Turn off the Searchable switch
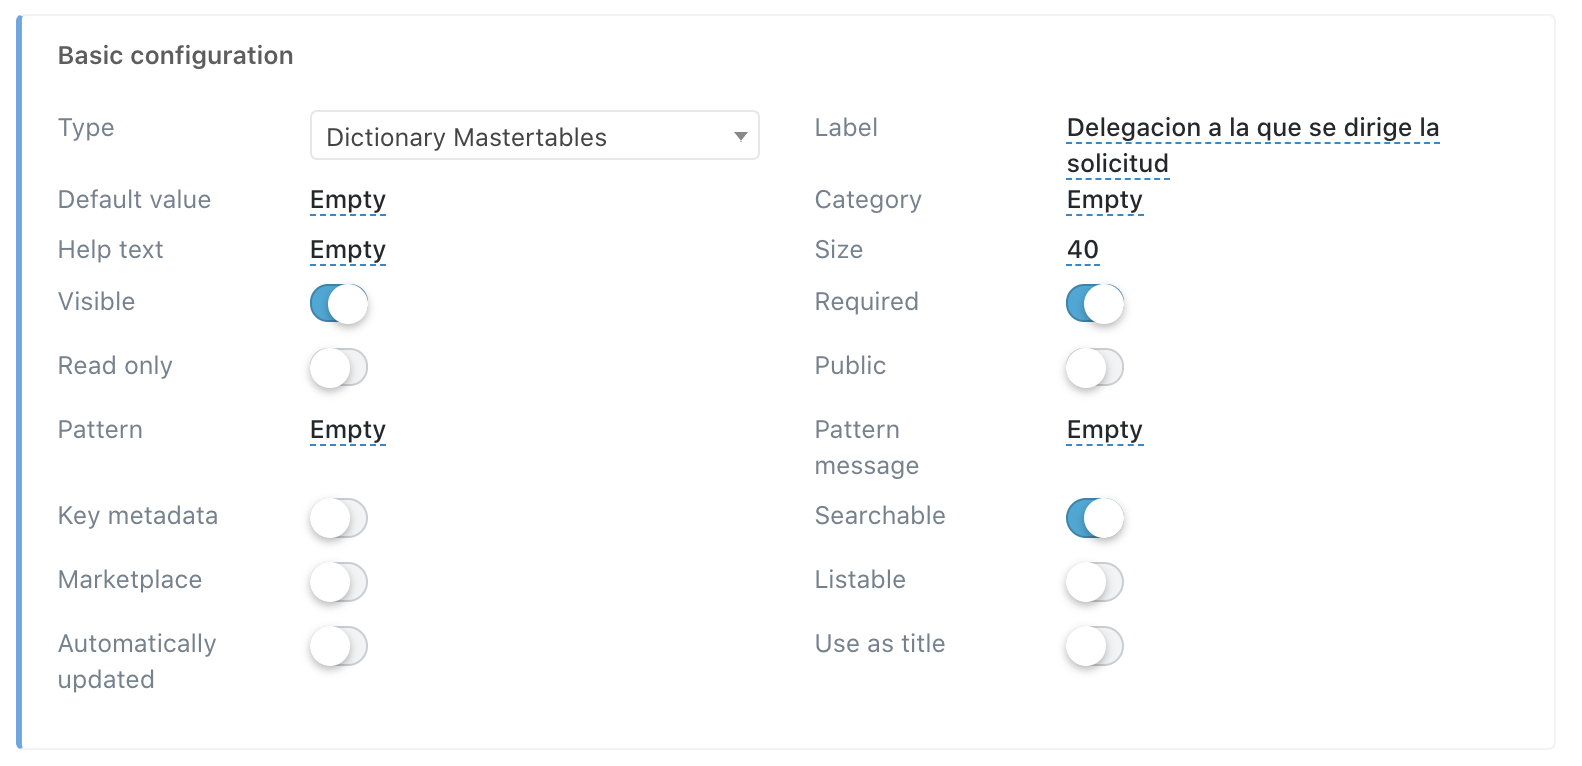 click(1095, 518)
